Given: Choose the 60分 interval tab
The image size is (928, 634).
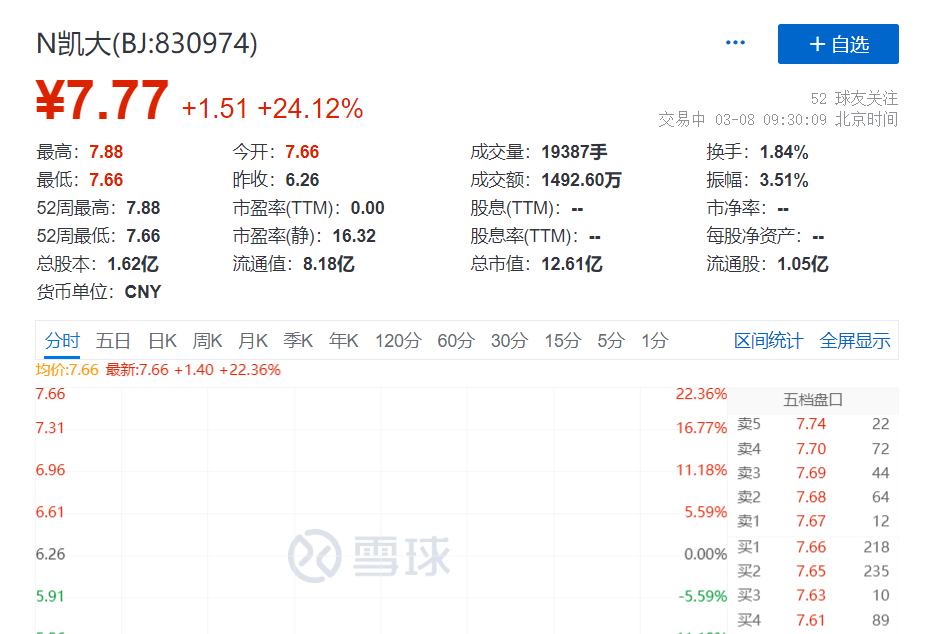Looking at the screenshot, I should (x=456, y=341).
